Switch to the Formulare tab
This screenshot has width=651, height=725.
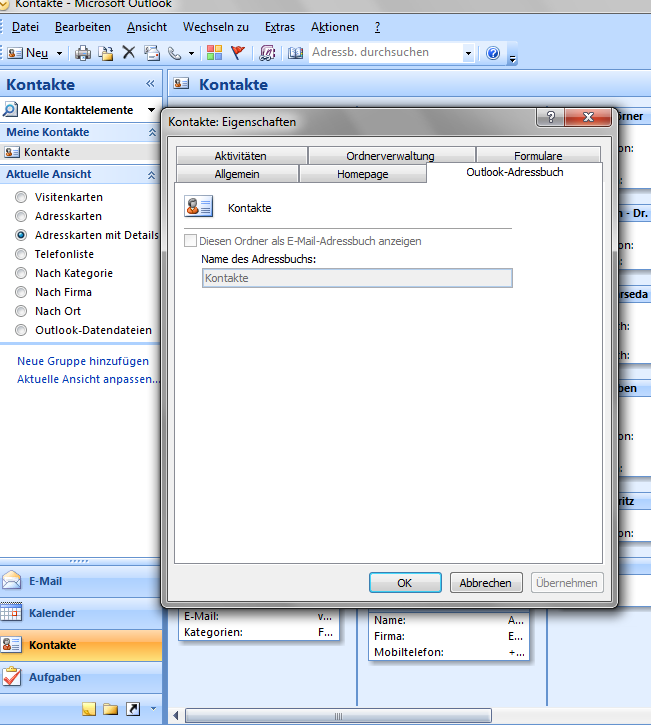point(538,156)
